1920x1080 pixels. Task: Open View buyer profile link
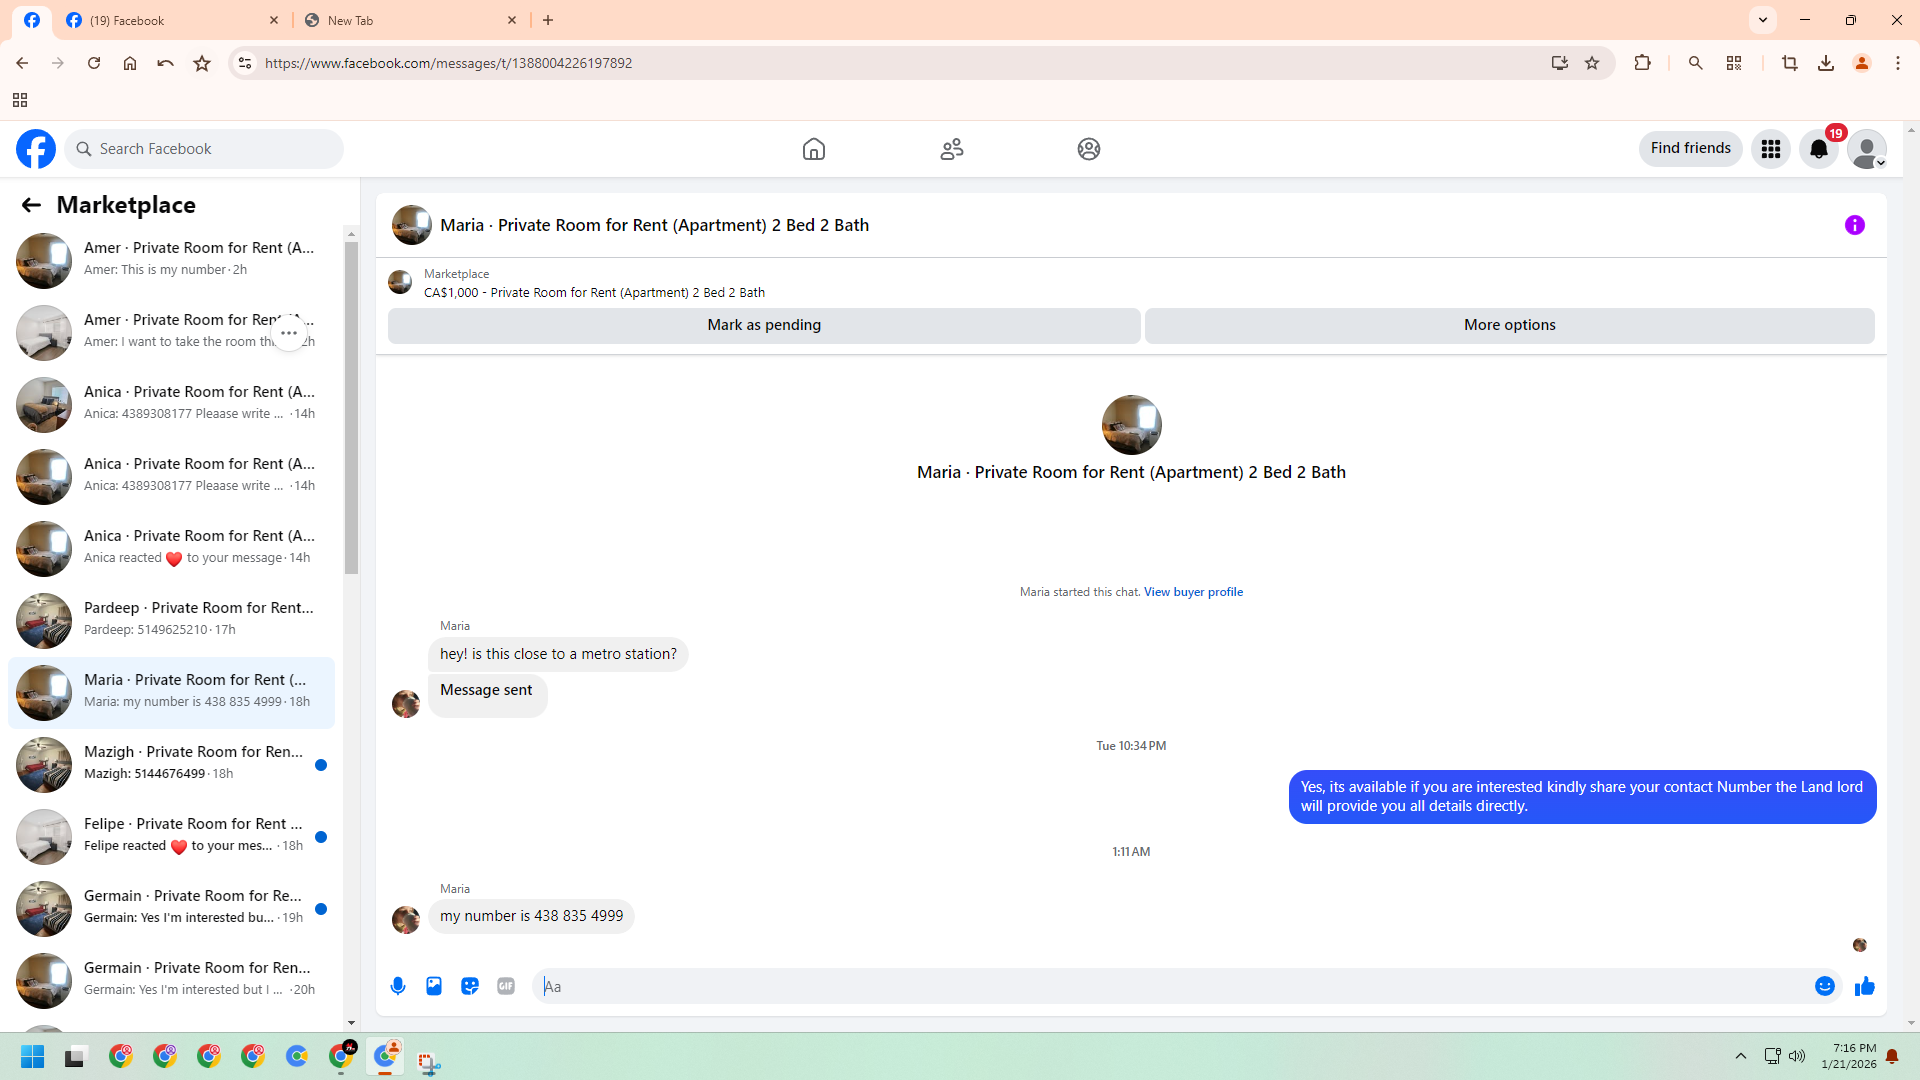1193,592
